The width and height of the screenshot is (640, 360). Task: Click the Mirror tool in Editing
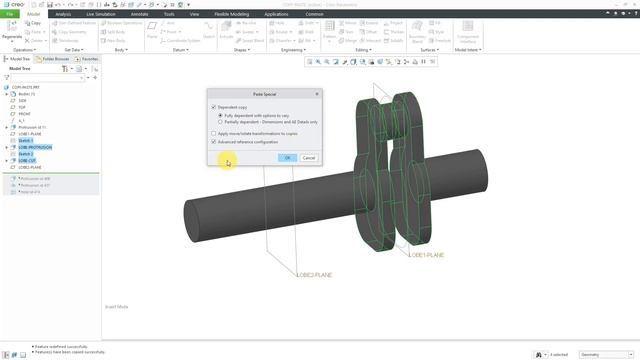coord(348,23)
